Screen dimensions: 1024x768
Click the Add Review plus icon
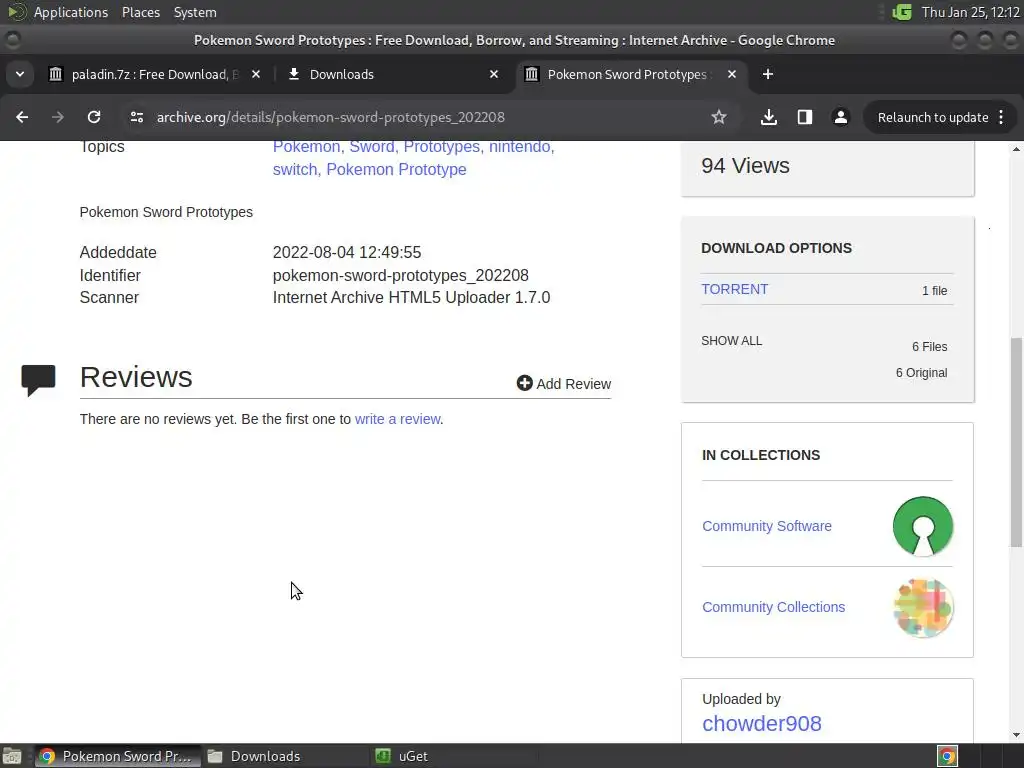524,383
